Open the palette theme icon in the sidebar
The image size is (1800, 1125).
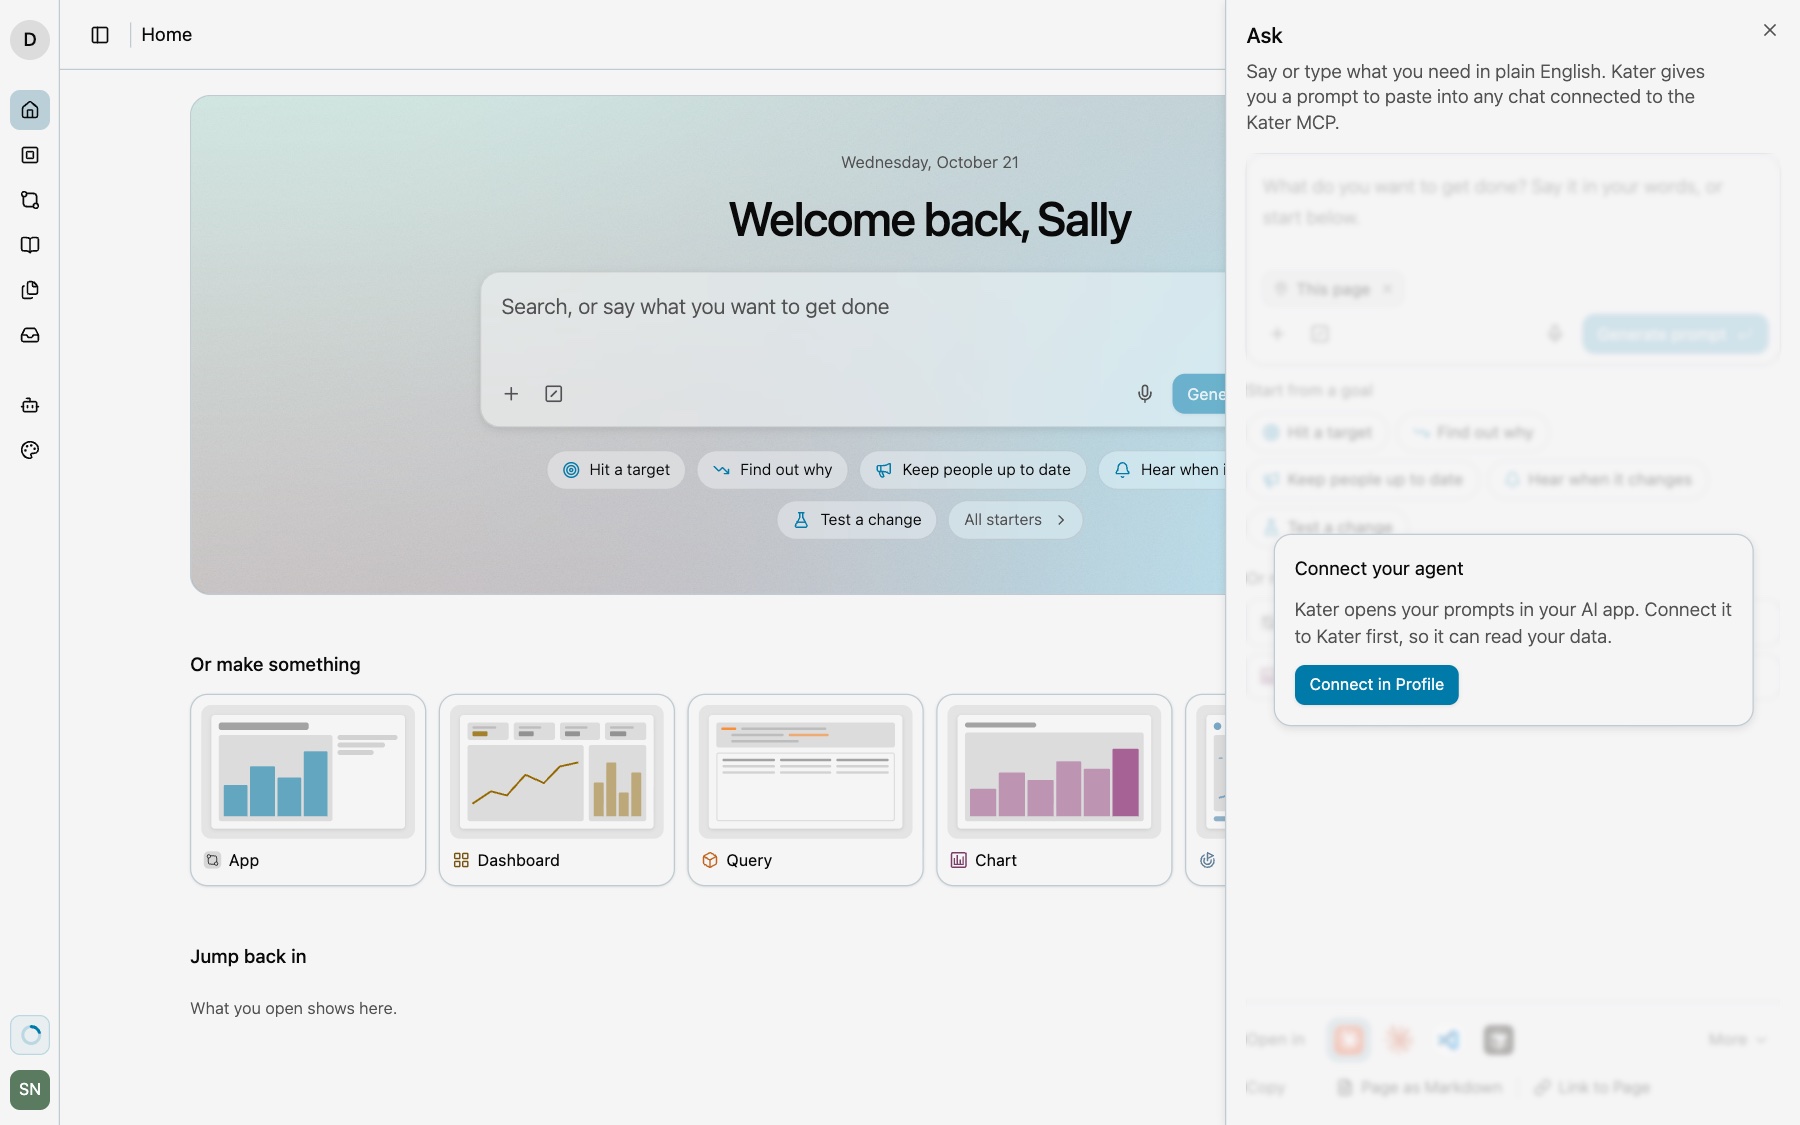pyautogui.click(x=30, y=450)
